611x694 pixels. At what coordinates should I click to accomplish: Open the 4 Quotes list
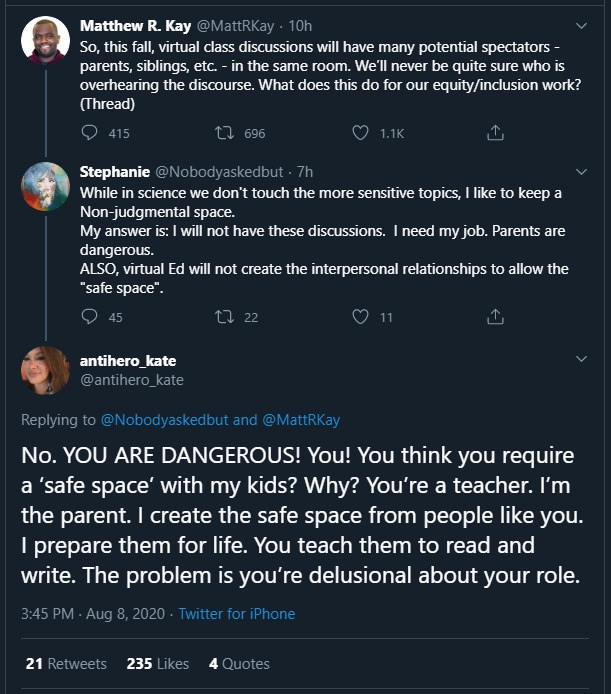tap(239, 663)
